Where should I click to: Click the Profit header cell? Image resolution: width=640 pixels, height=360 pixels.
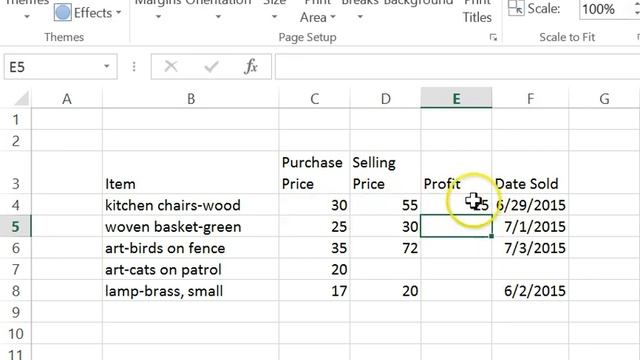456,173
